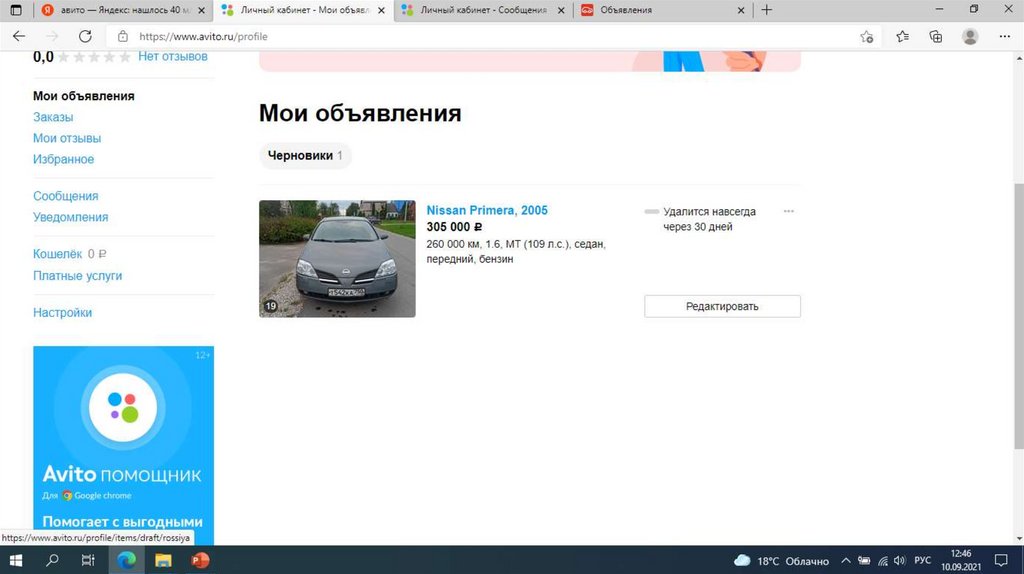
Task: Open a new browser tab
Action: [x=767, y=10]
